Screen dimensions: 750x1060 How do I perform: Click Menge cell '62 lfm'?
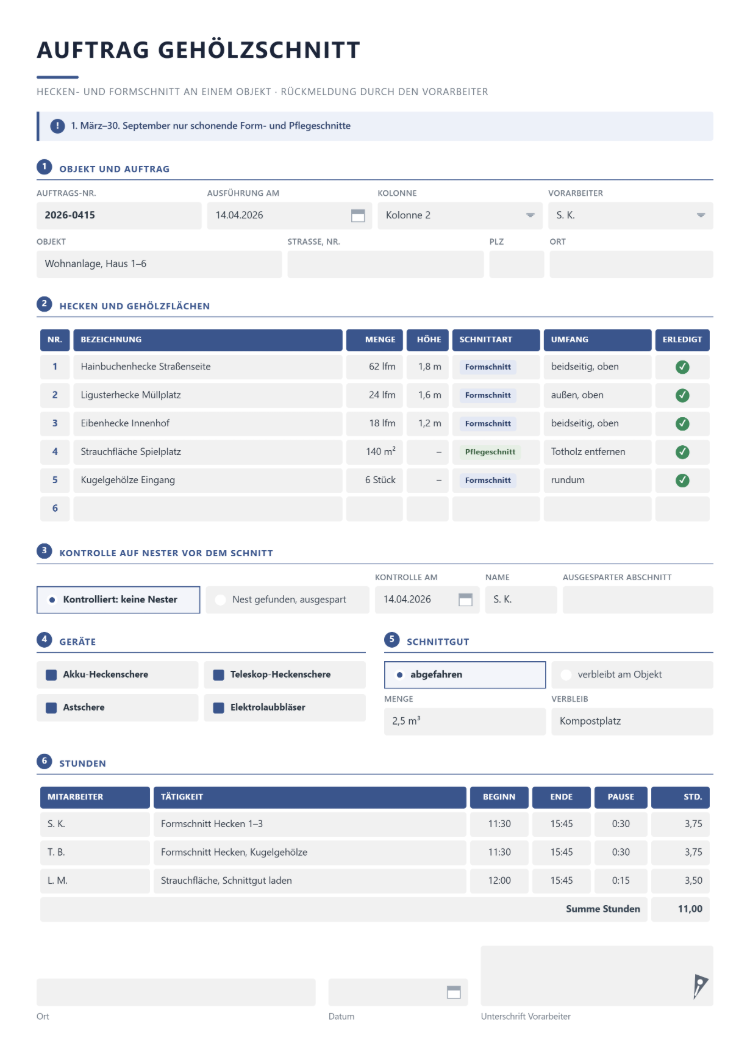(375, 367)
